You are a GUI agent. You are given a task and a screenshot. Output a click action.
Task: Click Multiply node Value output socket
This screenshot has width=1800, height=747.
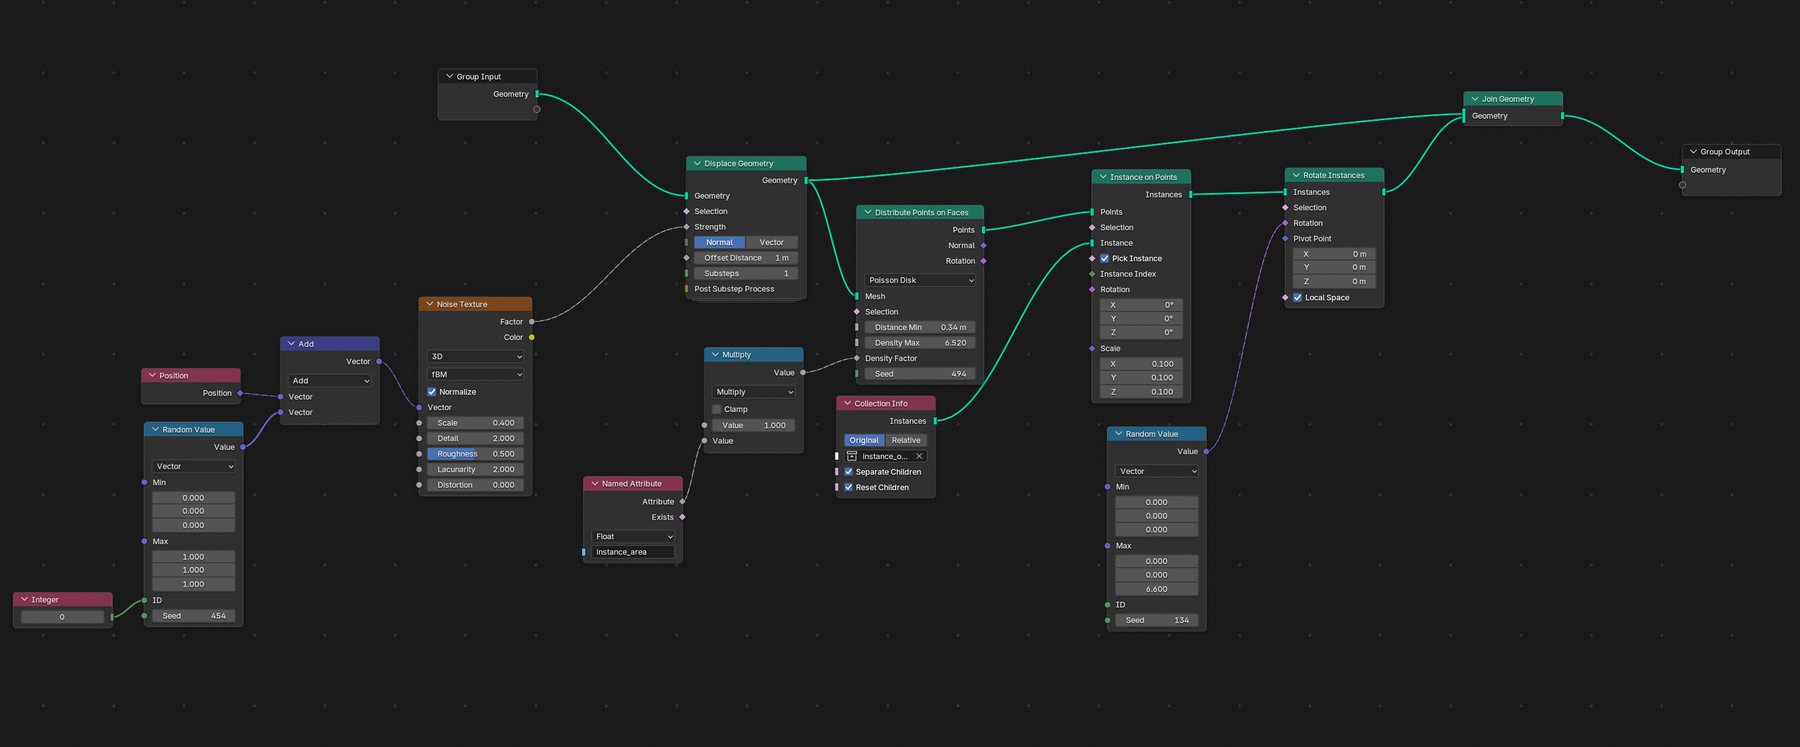coord(803,373)
